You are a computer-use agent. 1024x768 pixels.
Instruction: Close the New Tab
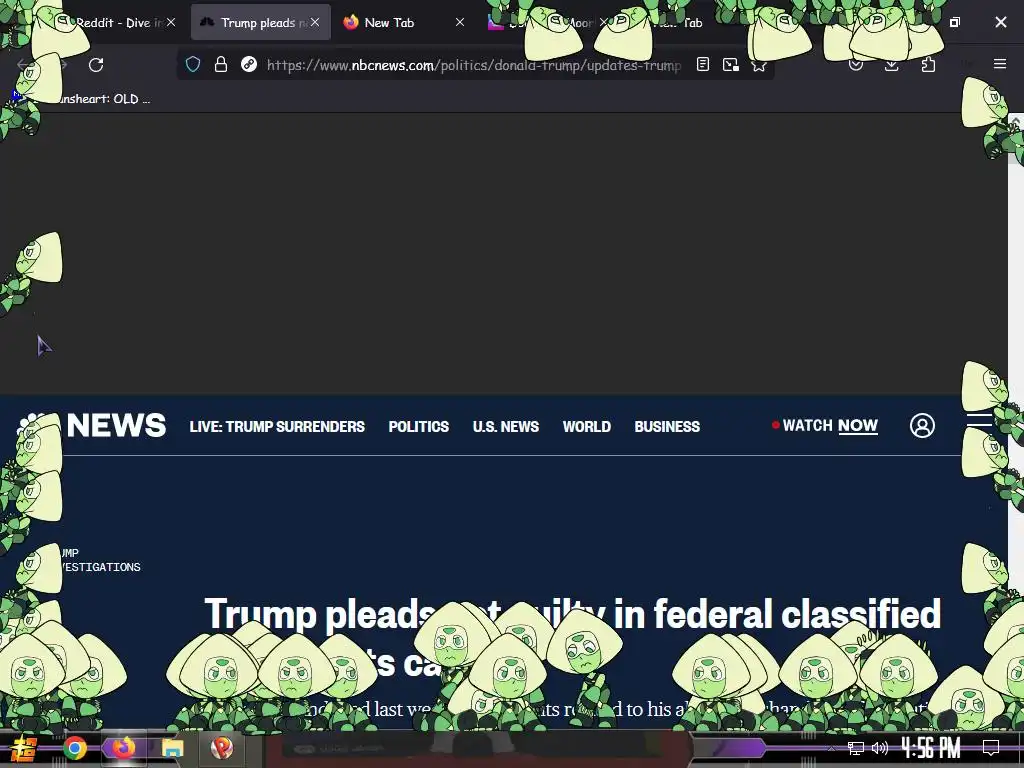pos(460,22)
